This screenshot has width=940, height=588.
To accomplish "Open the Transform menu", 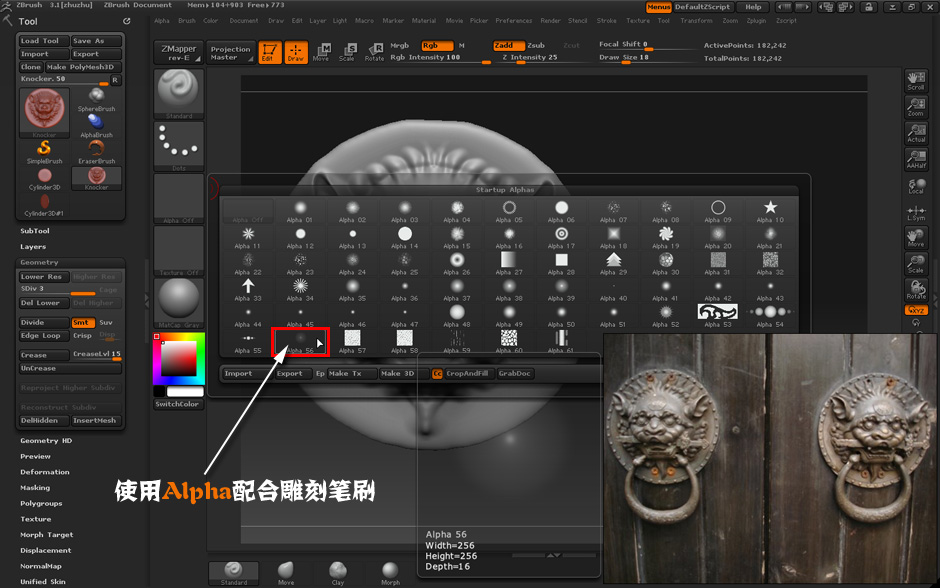I will pos(696,20).
